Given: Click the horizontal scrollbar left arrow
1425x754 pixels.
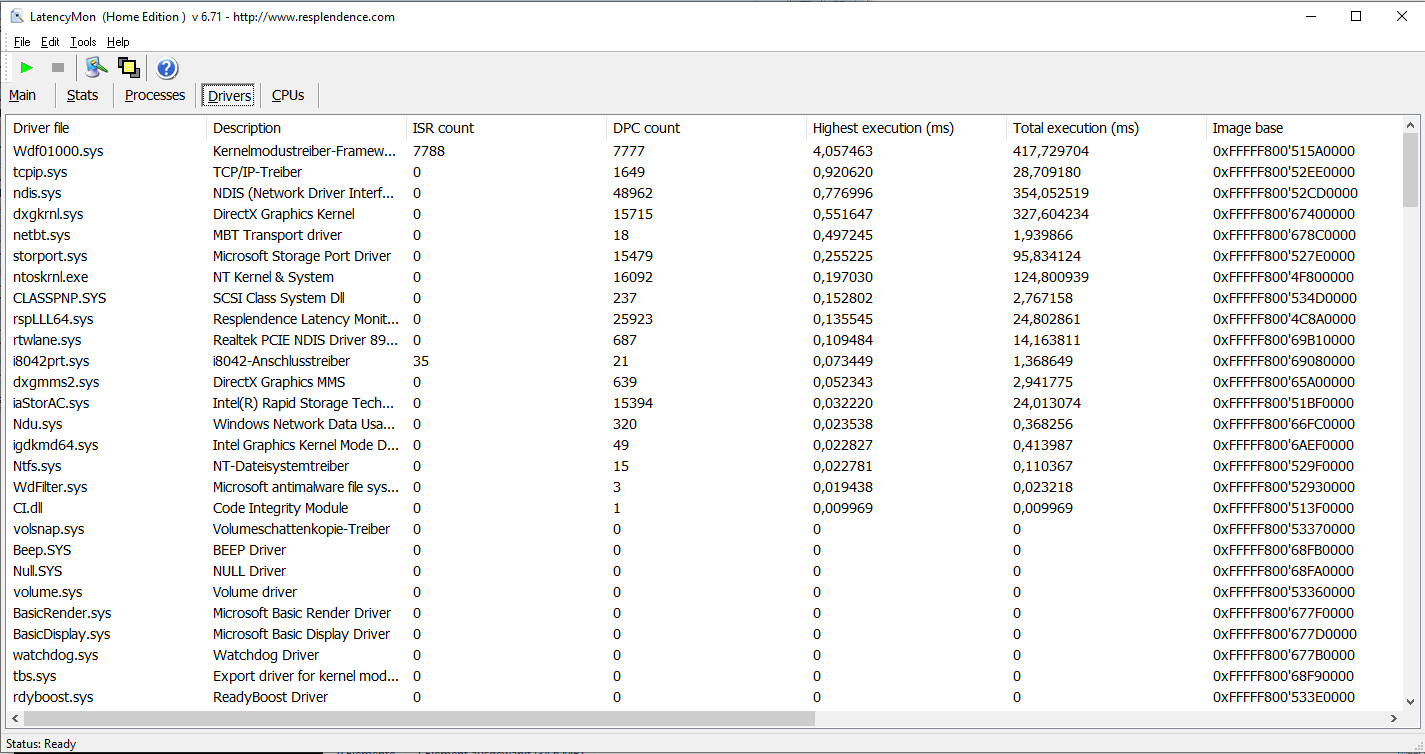Looking at the screenshot, I should tap(15, 719).
